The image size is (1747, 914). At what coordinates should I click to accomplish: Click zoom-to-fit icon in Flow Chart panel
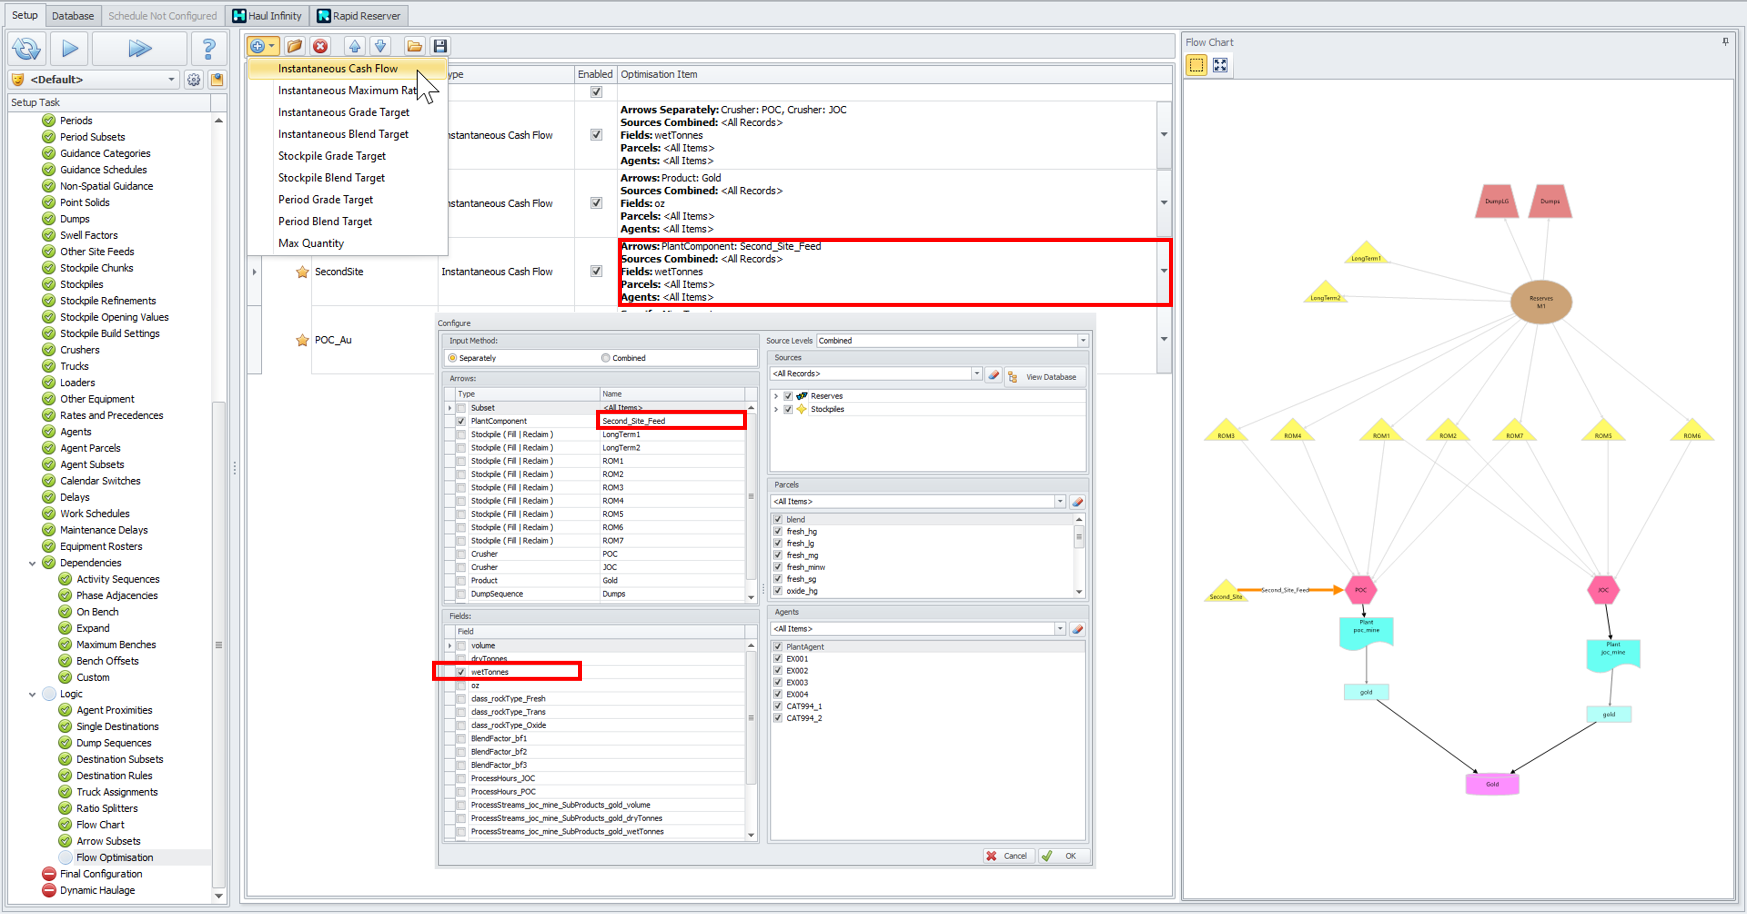point(1220,65)
